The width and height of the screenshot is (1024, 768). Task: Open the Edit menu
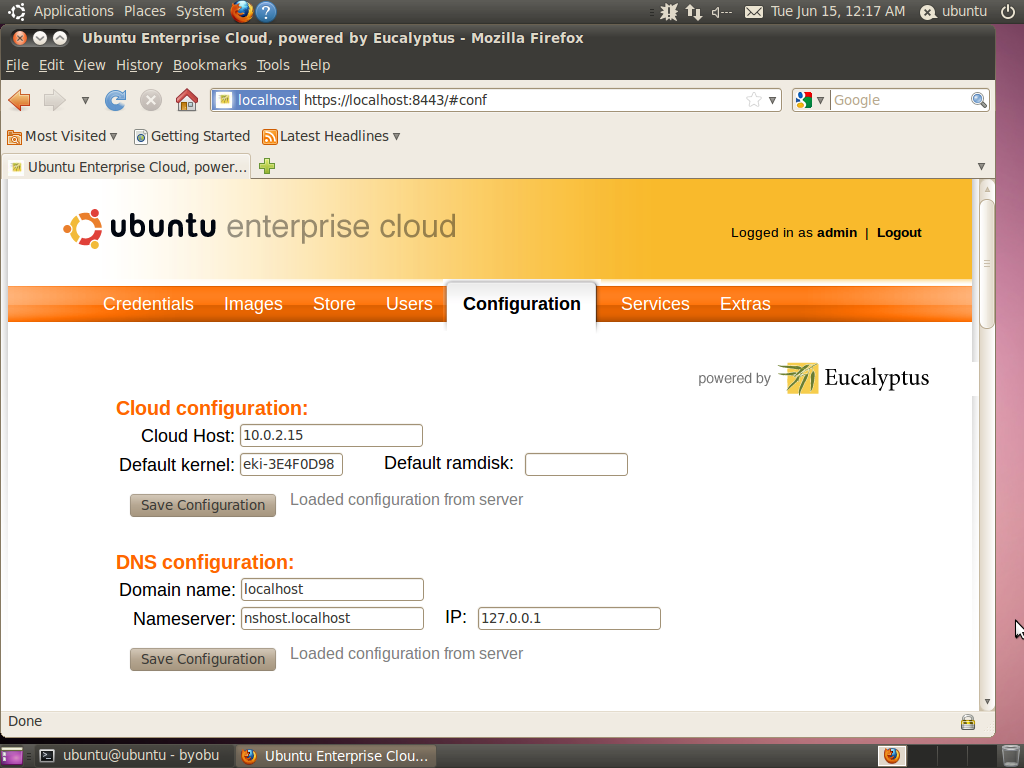pyautogui.click(x=51, y=65)
